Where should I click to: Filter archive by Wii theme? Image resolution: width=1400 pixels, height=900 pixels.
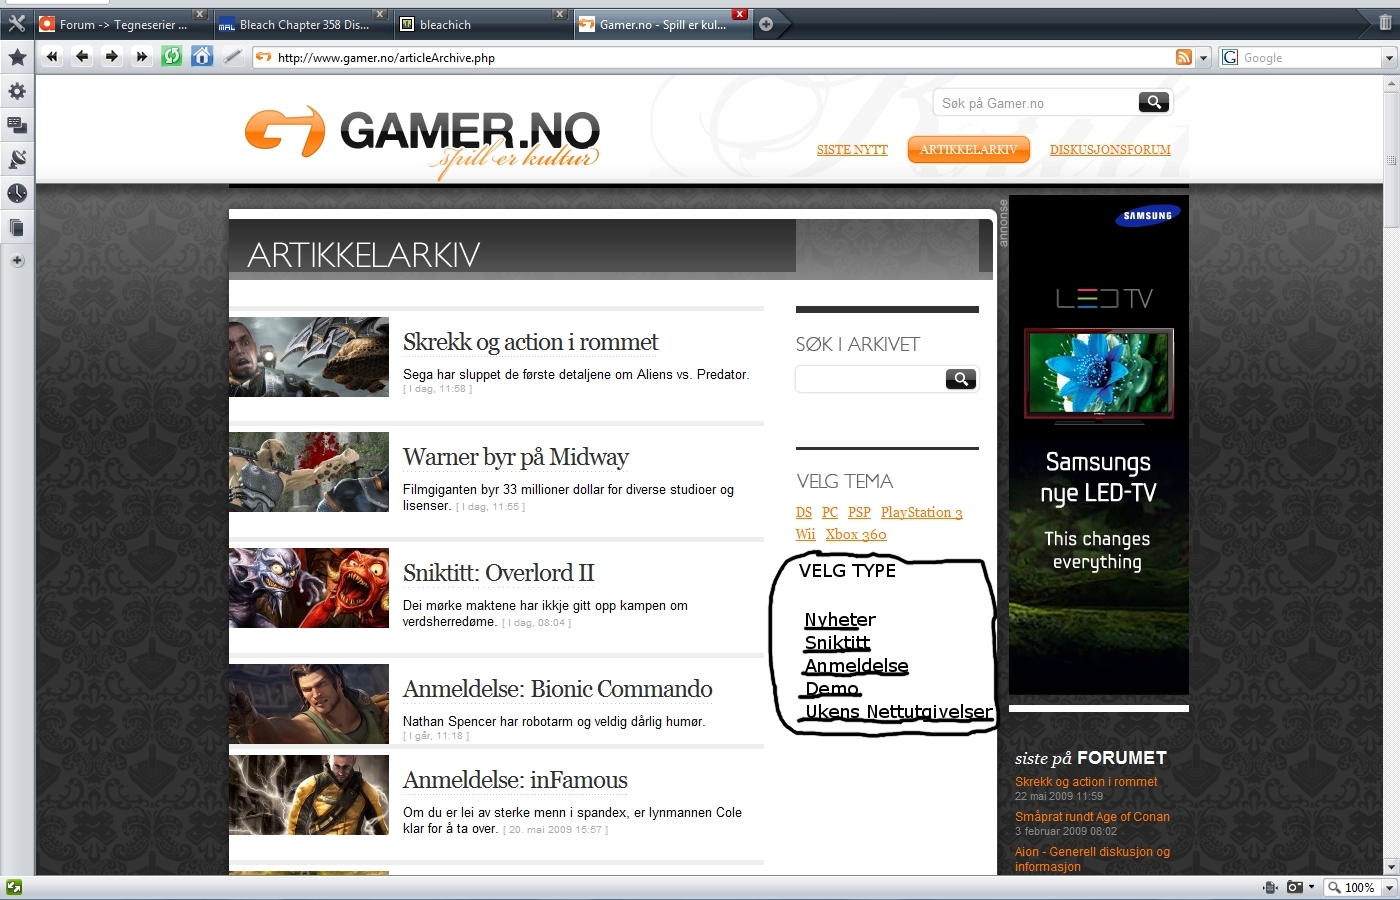806,534
